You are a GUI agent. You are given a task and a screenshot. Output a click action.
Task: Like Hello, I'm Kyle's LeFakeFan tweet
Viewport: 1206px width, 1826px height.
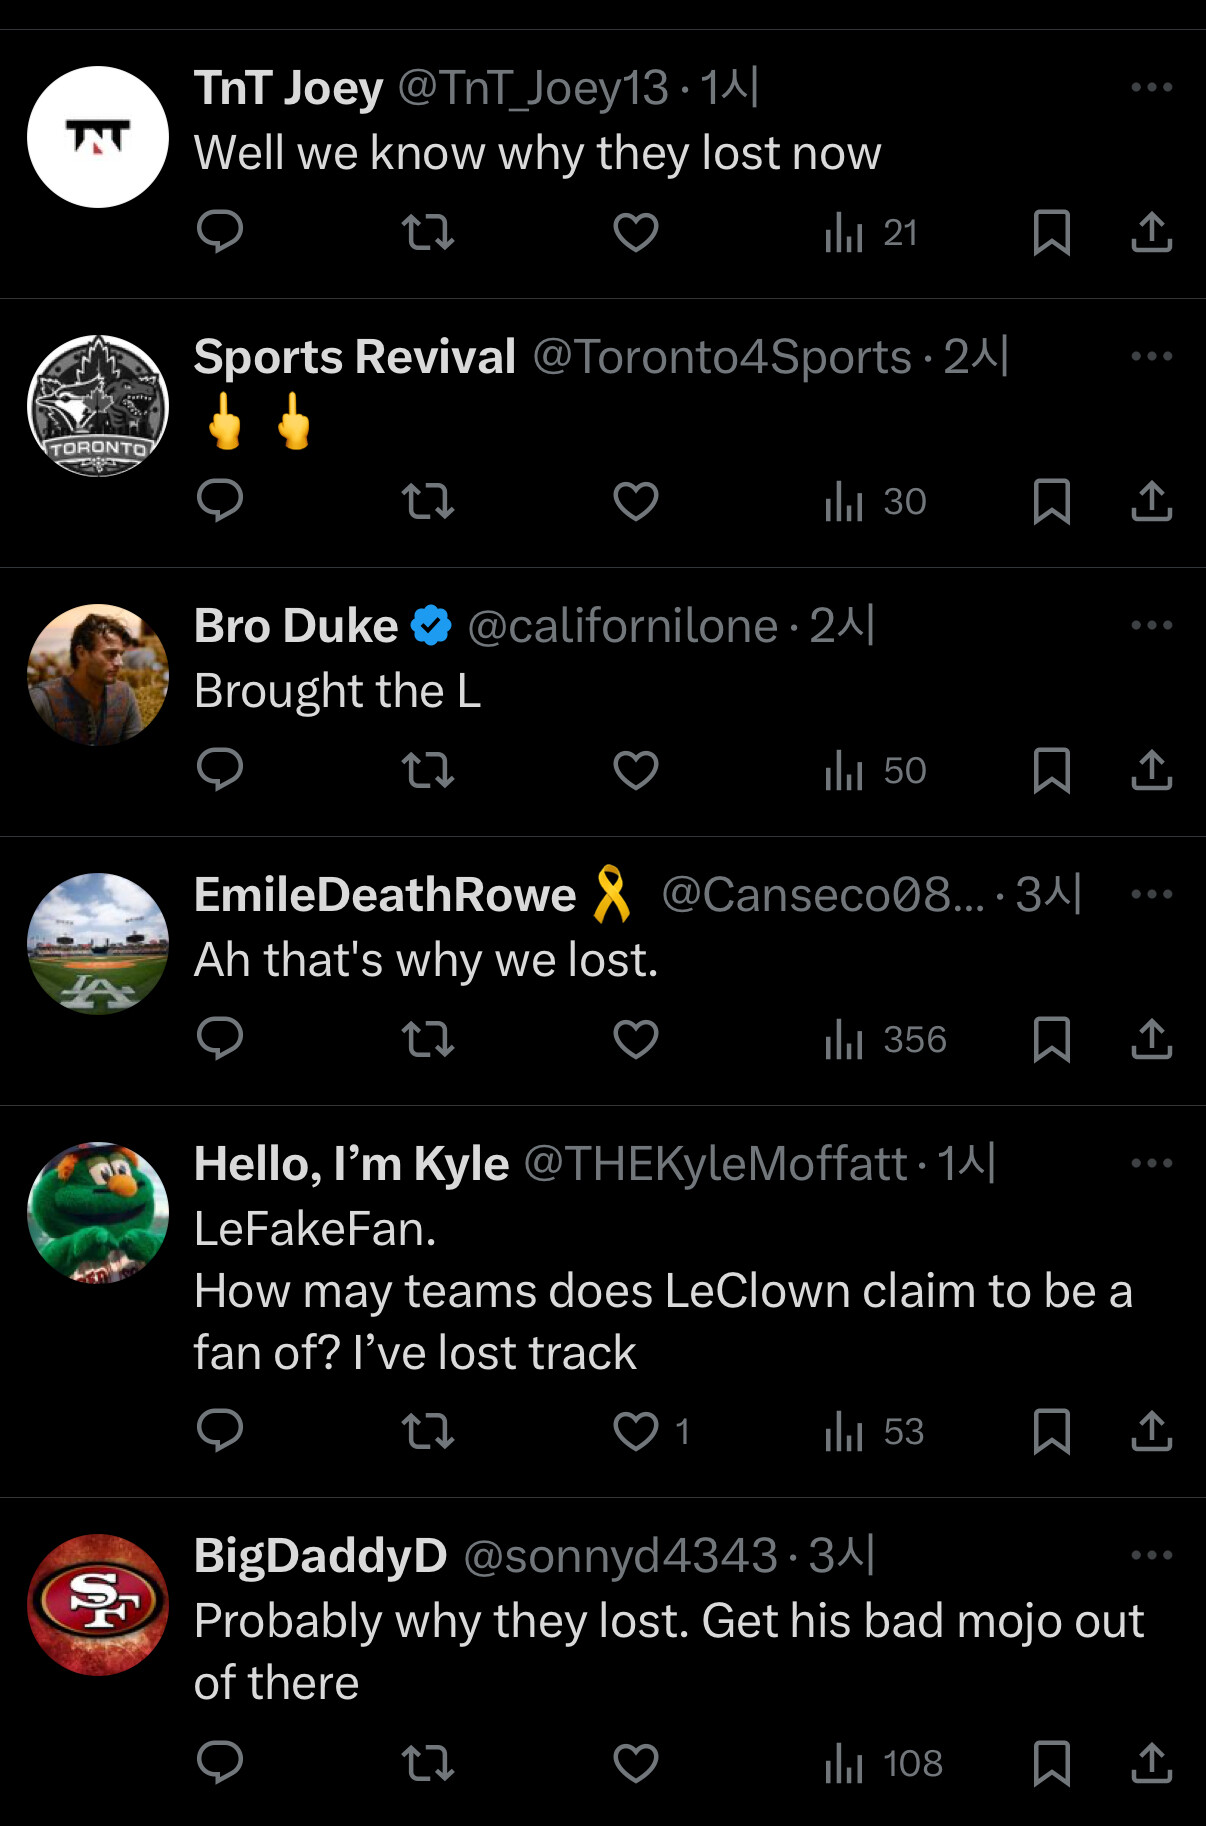[636, 1431]
